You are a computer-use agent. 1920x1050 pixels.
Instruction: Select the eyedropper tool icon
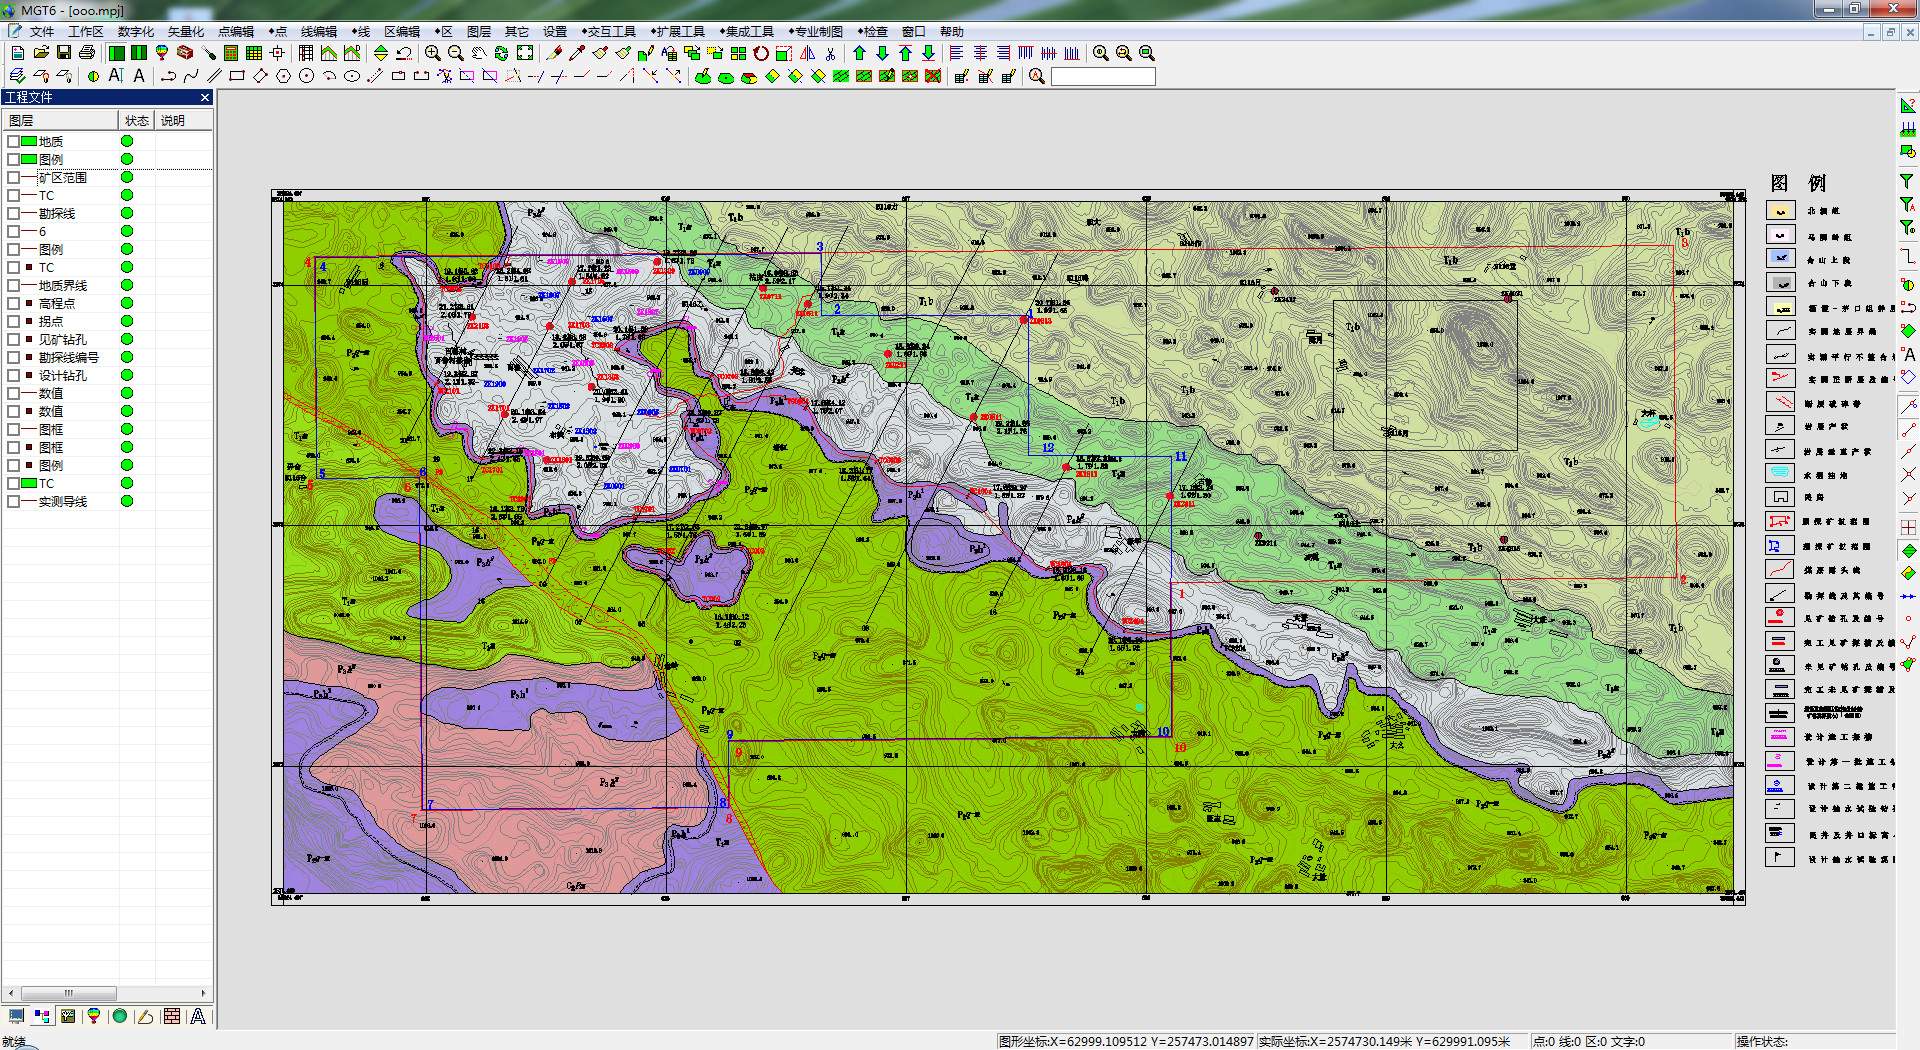pos(577,53)
